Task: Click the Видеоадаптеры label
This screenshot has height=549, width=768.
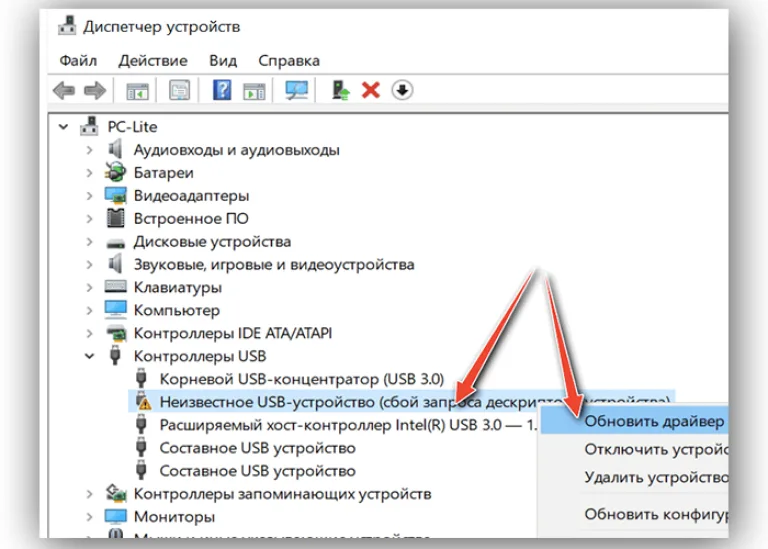Action: pyautogui.click(x=191, y=195)
